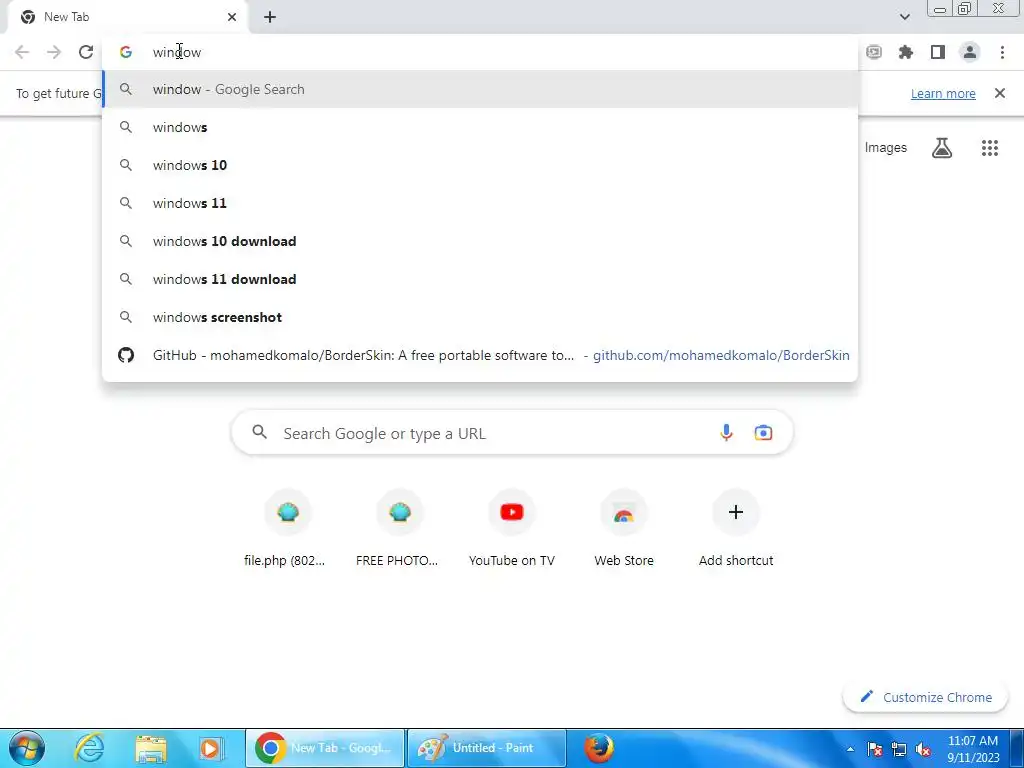This screenshot has width=1024, height=768.
Task: Choose the 'windows' suggestion
Action: [x=480, y=127]
